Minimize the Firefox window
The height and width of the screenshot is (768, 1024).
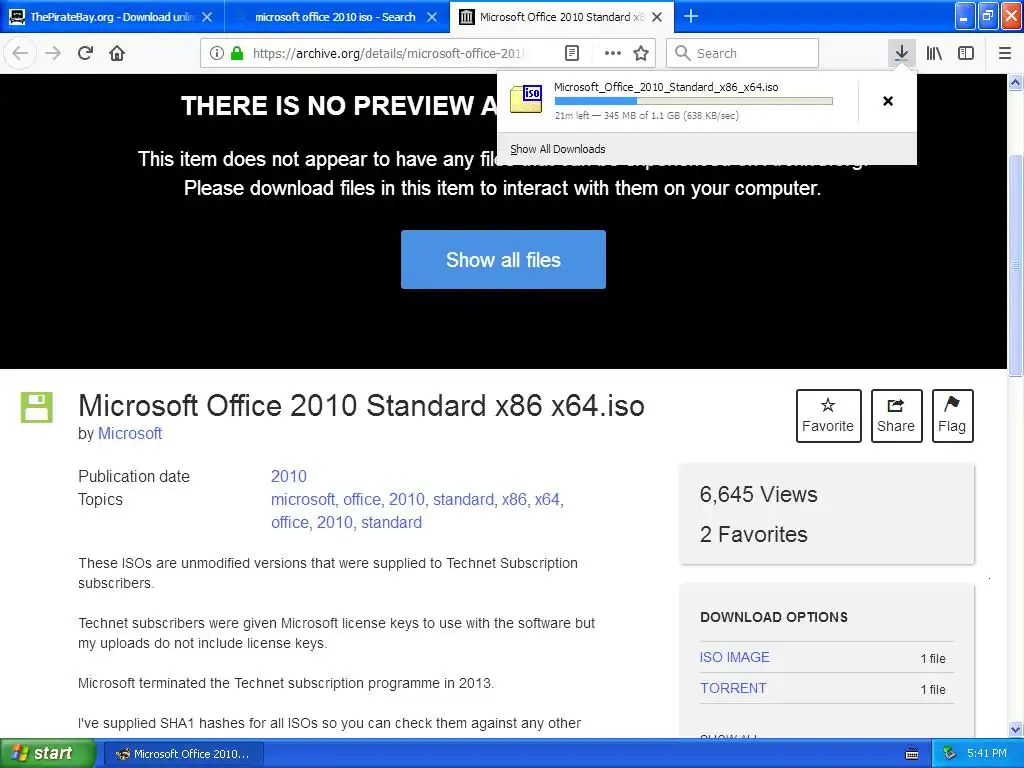(965, 16)
